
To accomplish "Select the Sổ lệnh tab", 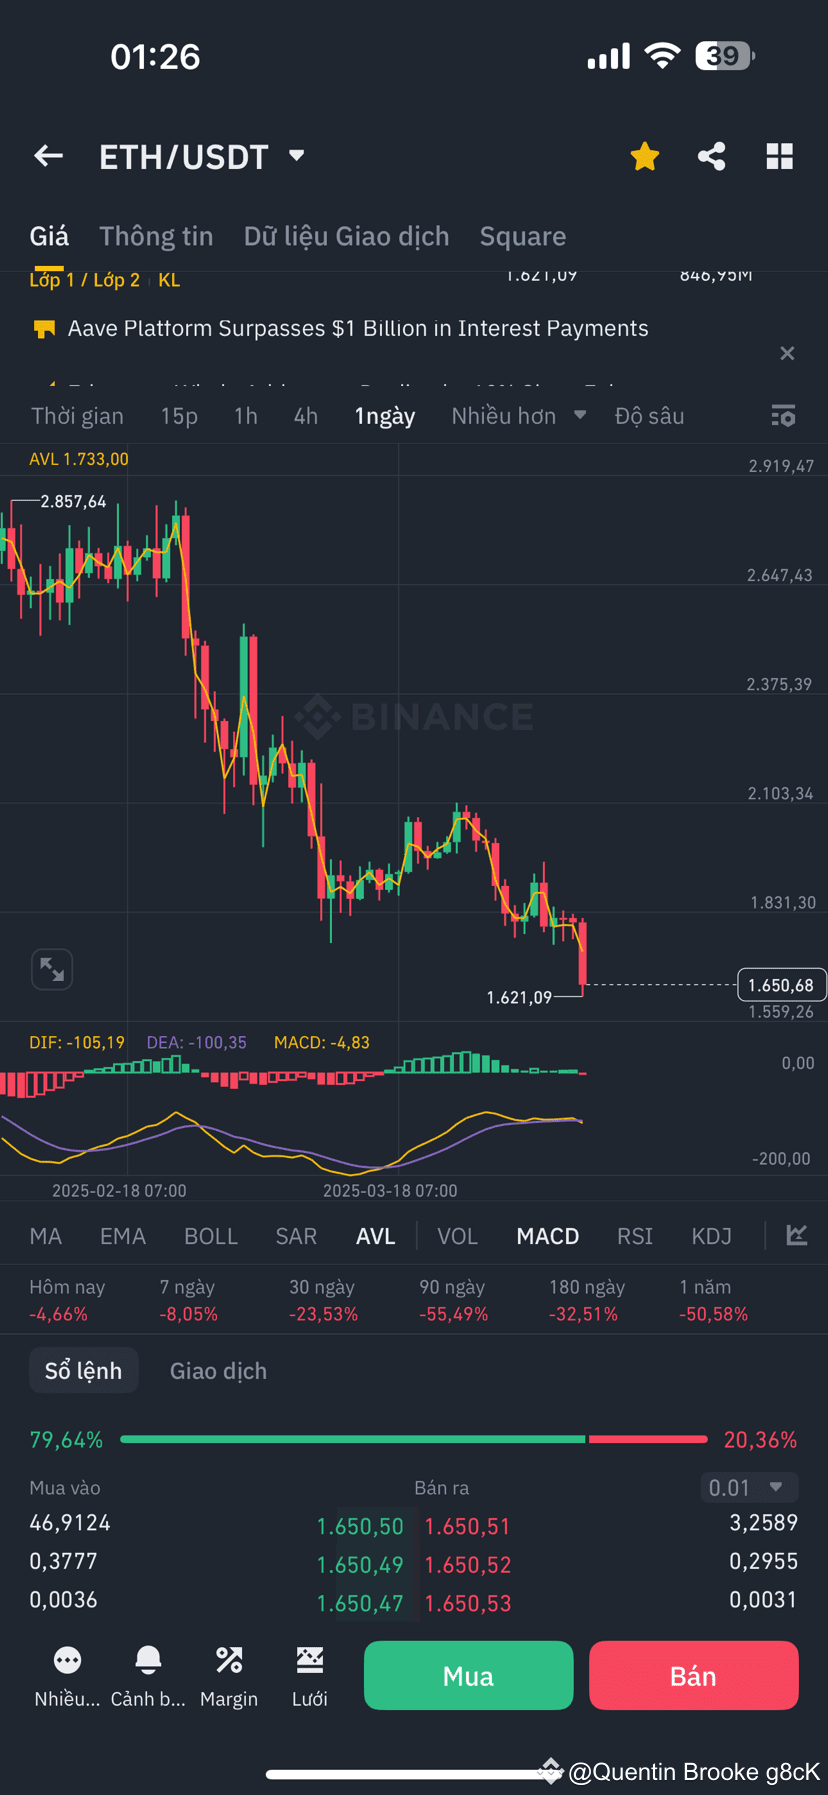I will [x=83, y=1371].
